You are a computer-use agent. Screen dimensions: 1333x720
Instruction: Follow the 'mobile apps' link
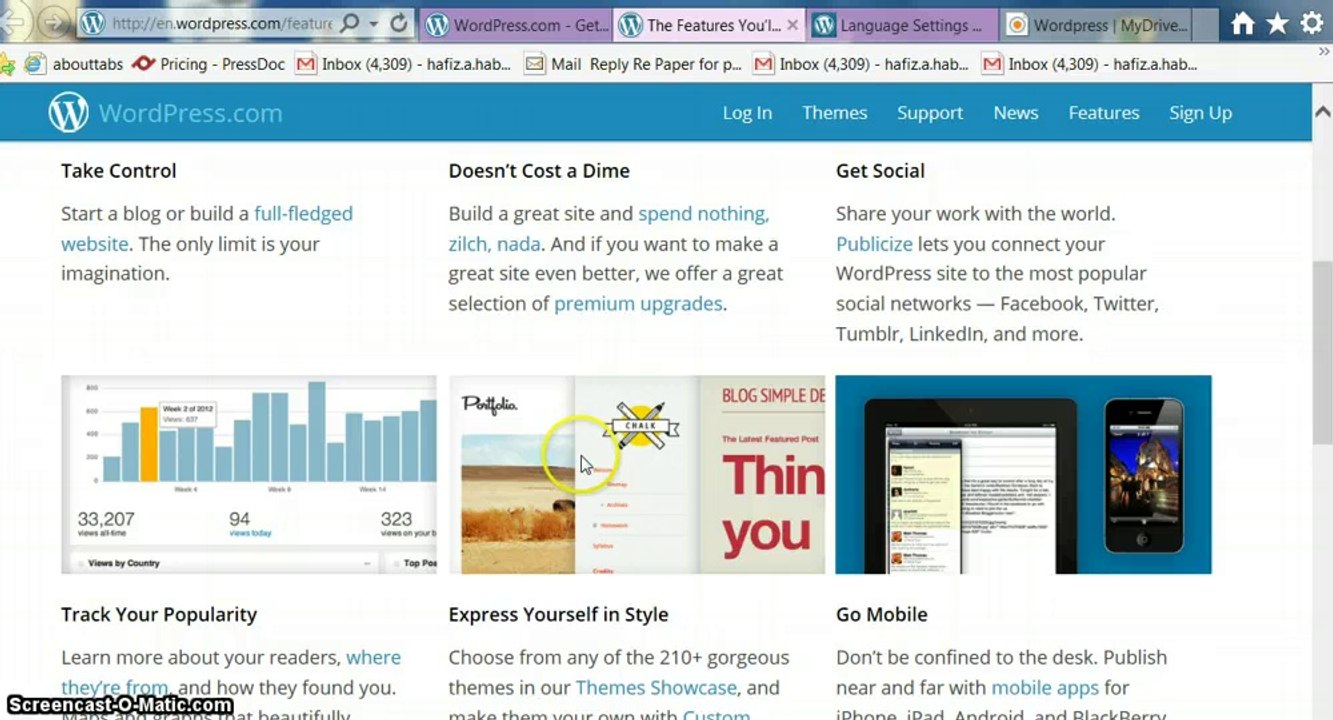(1044, 688)
